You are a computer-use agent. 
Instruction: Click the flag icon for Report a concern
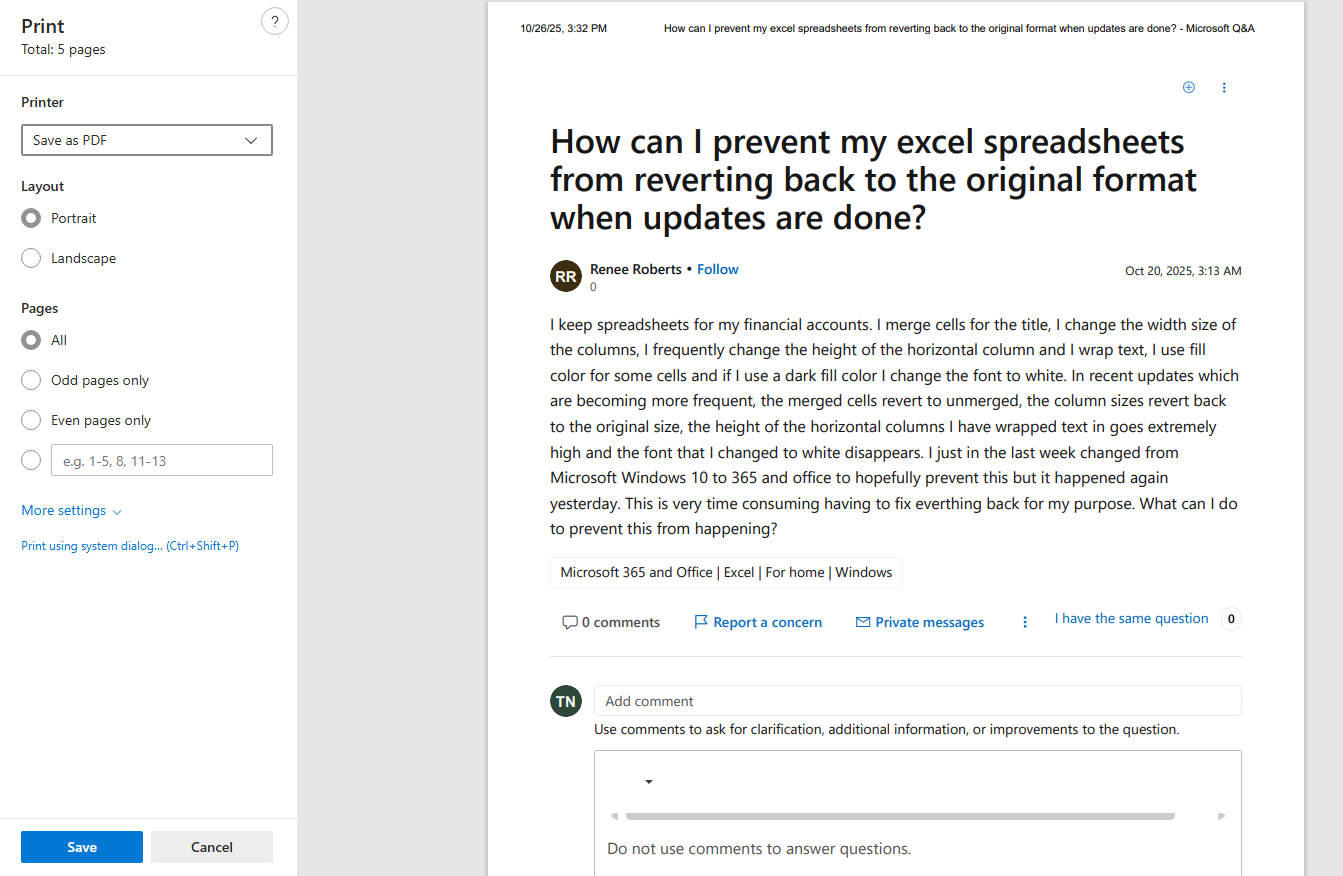point(701,622)
